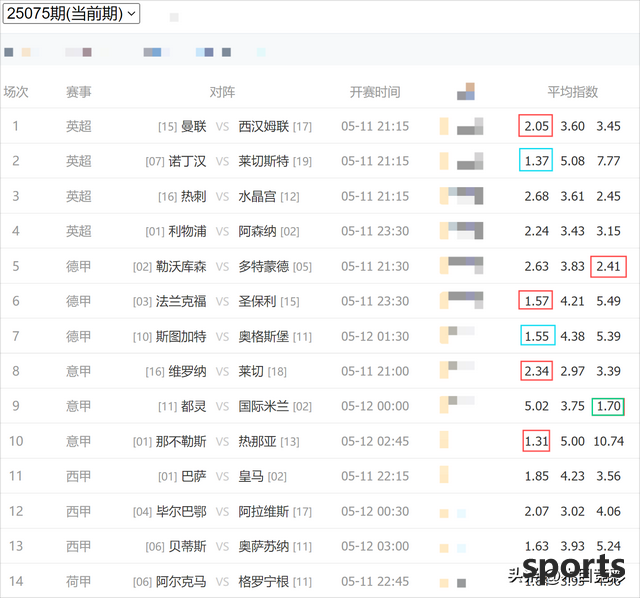This screenshot has width=640, height=598.
Task: Select home team 曼联 in row 1
Action: tap(194, 126)
